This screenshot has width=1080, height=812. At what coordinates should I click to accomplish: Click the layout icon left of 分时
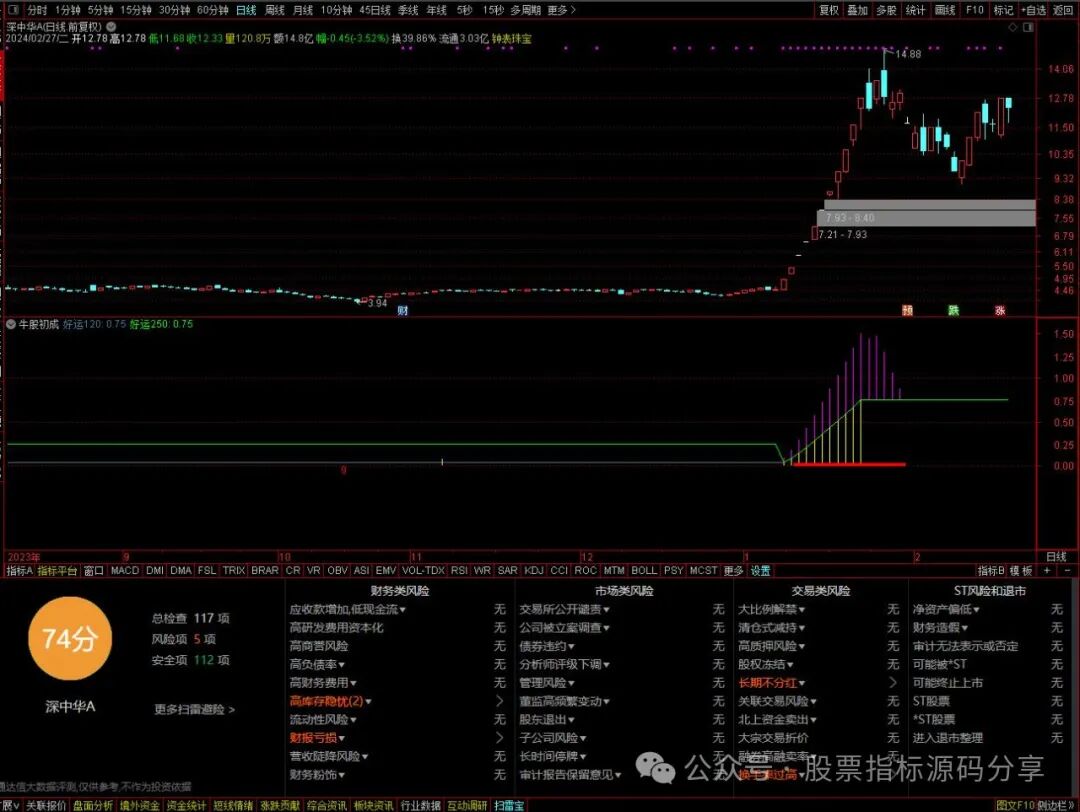click(x=12, y=10)
